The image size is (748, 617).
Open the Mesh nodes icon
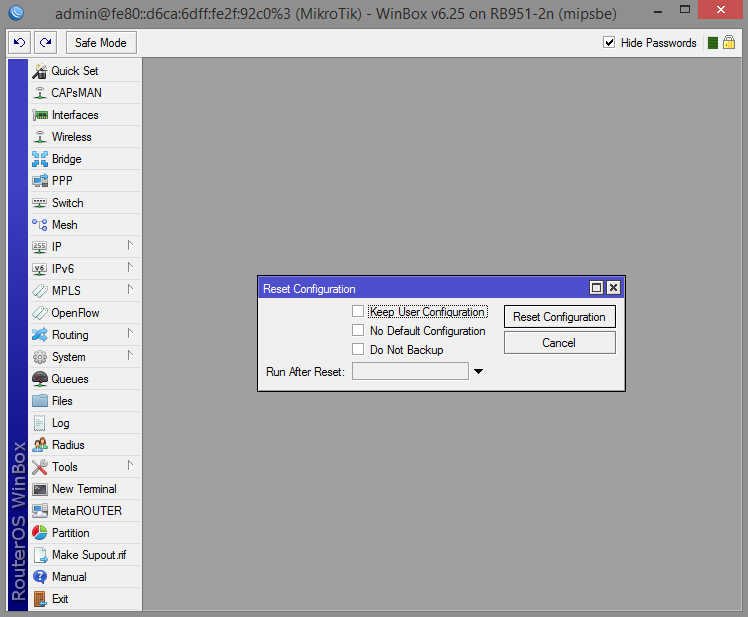[40, 225]
